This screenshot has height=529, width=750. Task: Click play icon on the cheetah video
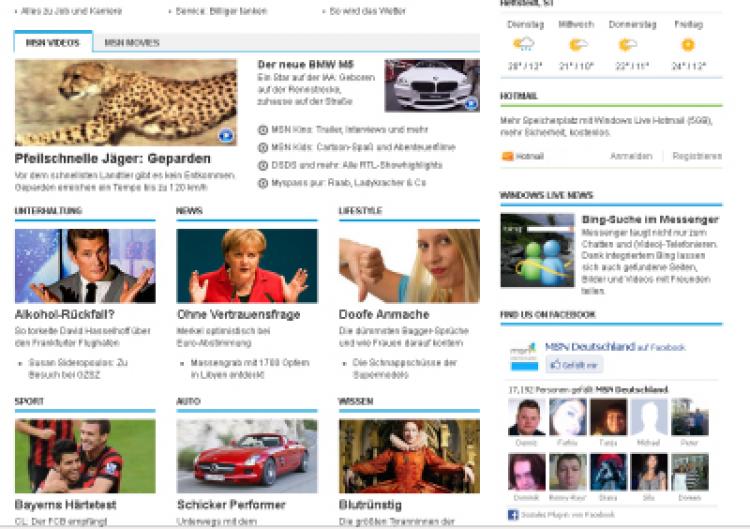tap(225, 135)
